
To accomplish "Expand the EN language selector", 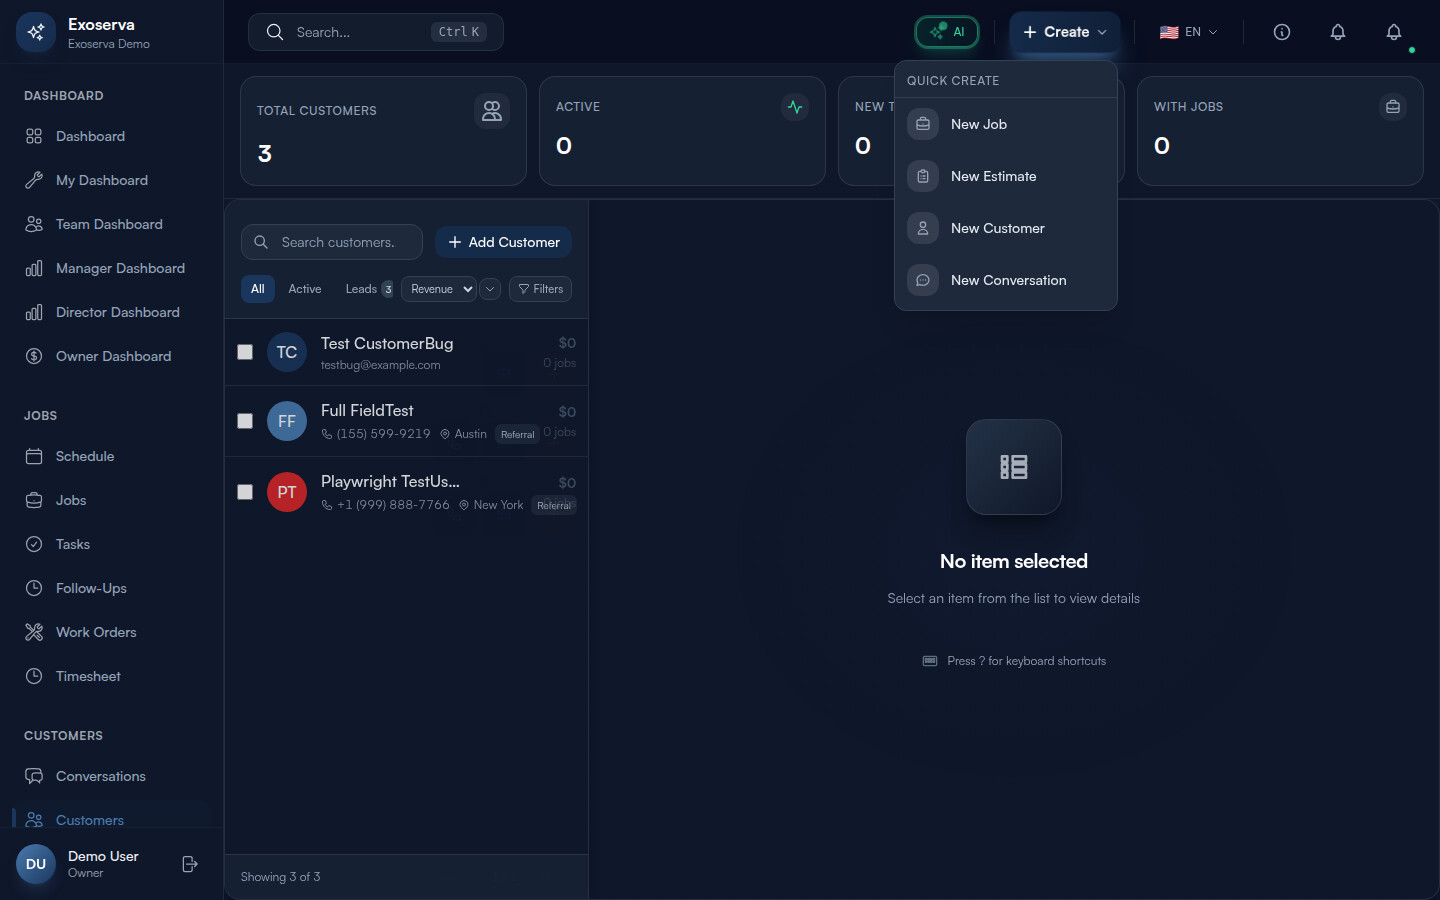I will tap(1188, 32).
